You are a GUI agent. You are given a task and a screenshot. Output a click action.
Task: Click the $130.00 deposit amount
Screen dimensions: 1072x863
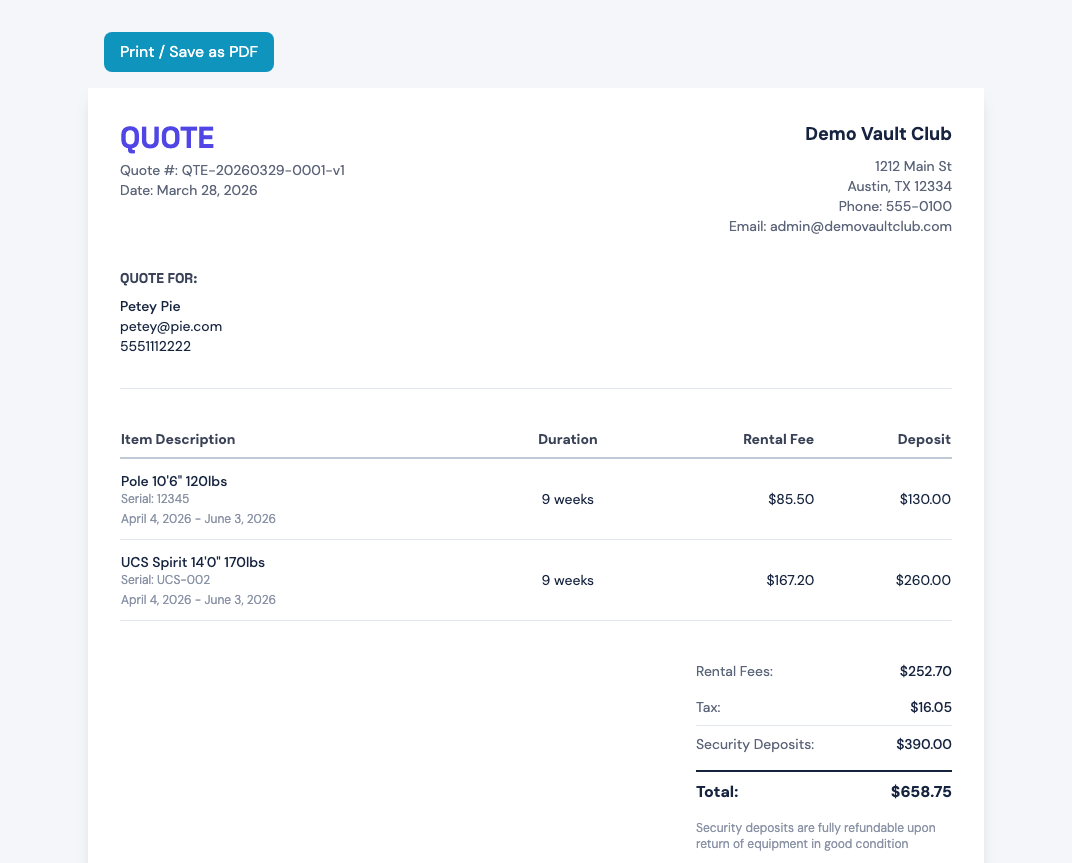925,499
